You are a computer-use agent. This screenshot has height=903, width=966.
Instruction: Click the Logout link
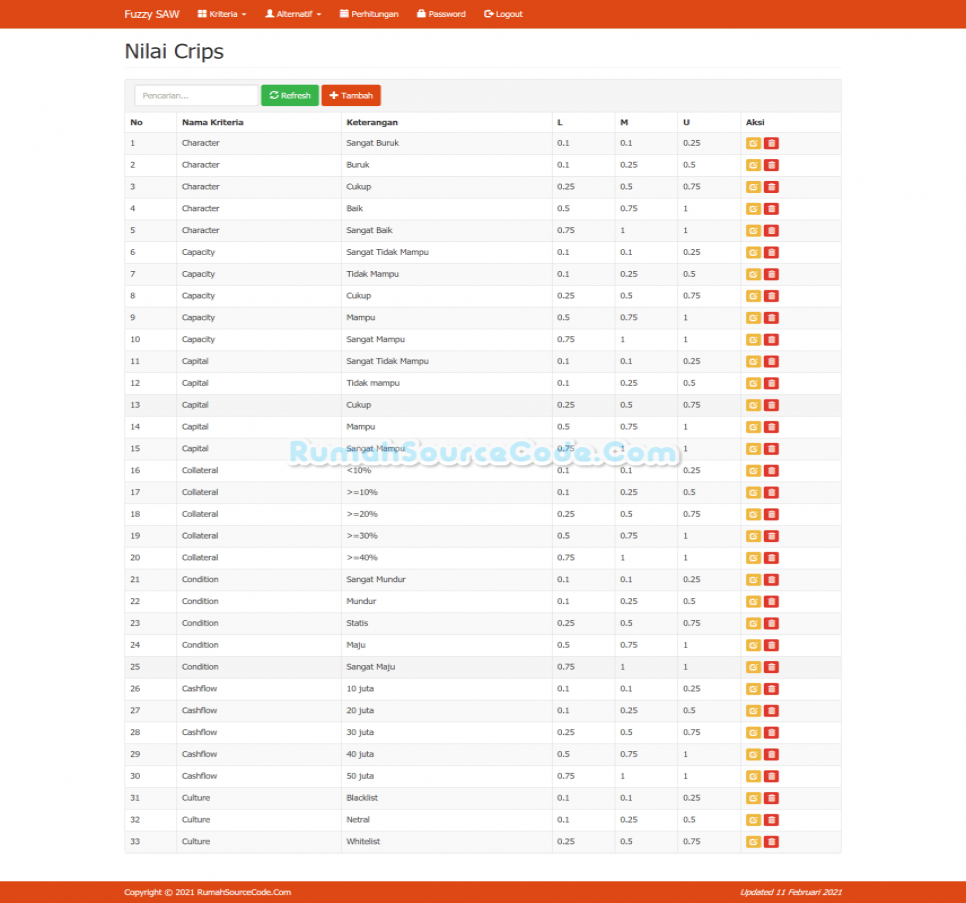[503, 14]
